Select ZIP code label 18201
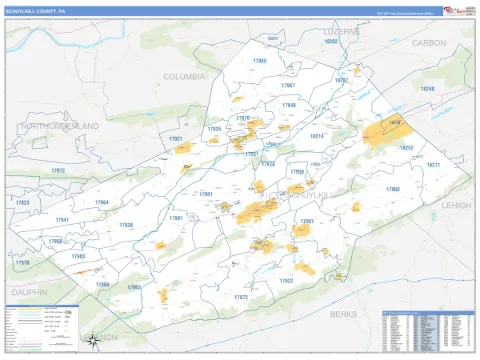Image resolution: width=480 pixels, height=360 pixels. coord(273,39)
